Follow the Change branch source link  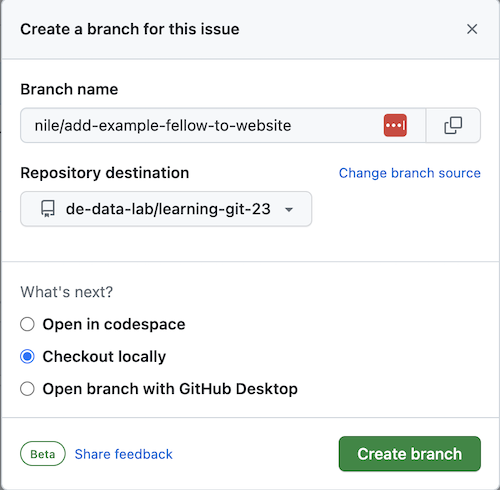[x=410, y=173]
